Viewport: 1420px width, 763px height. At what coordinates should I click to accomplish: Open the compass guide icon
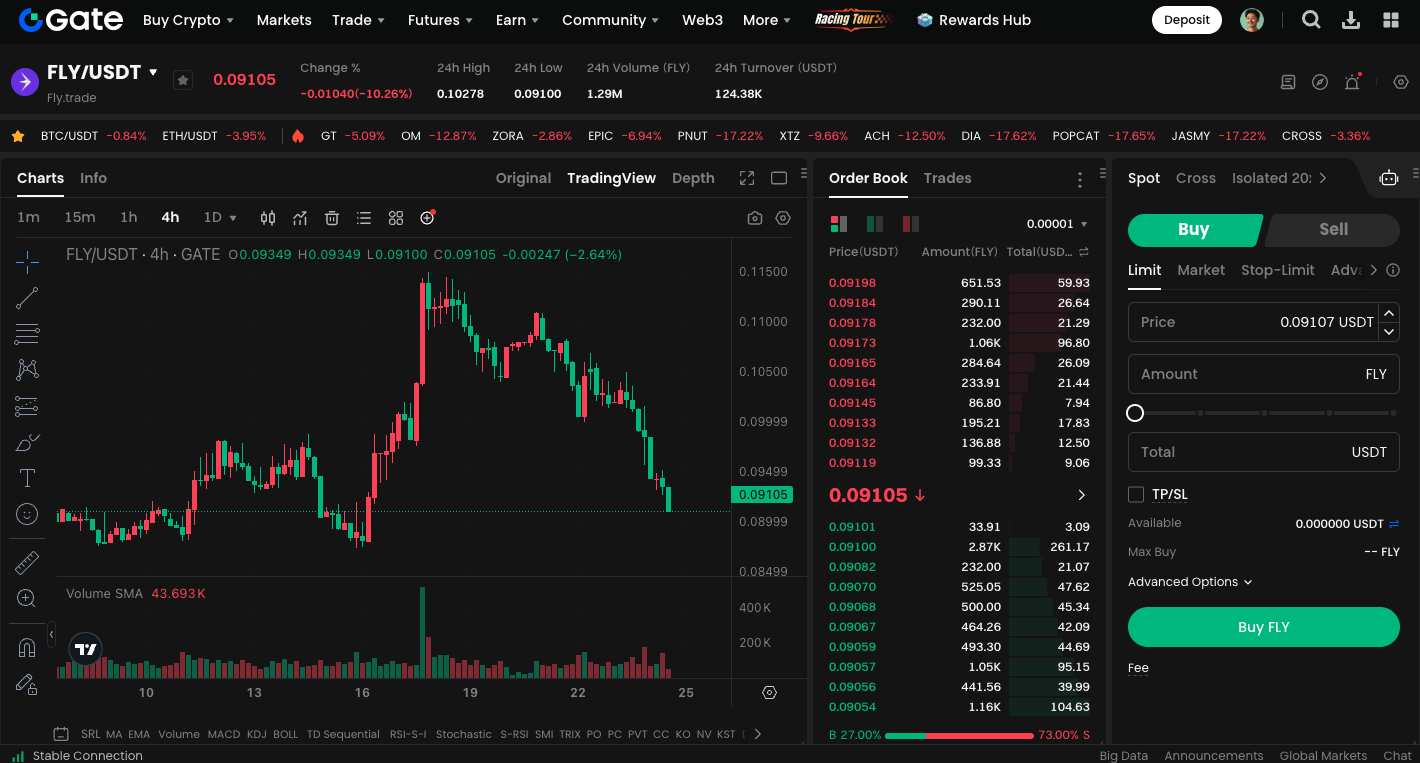1320,82
